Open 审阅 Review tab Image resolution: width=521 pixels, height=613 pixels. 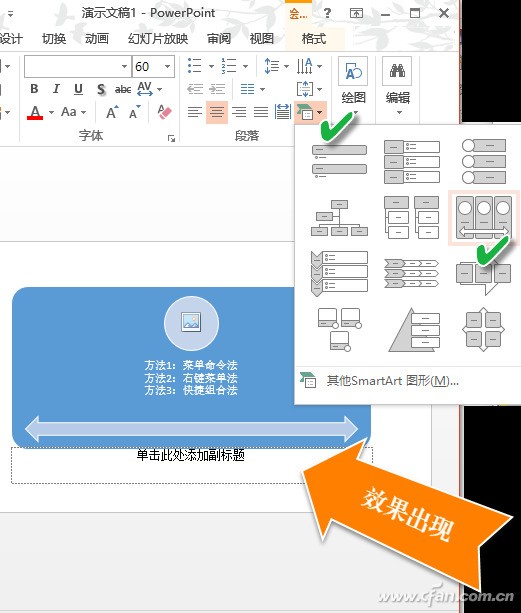219,39
